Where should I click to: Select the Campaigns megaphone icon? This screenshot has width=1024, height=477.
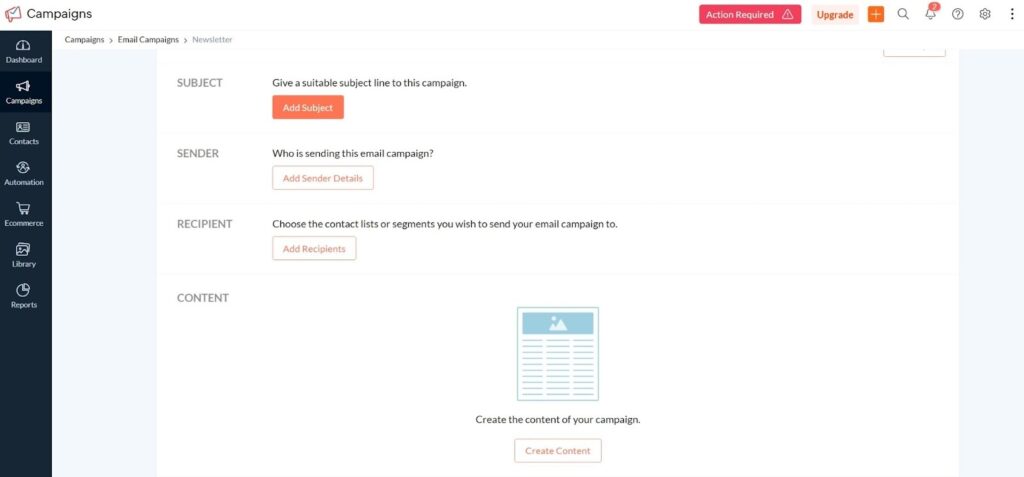(x=24, y=87)
